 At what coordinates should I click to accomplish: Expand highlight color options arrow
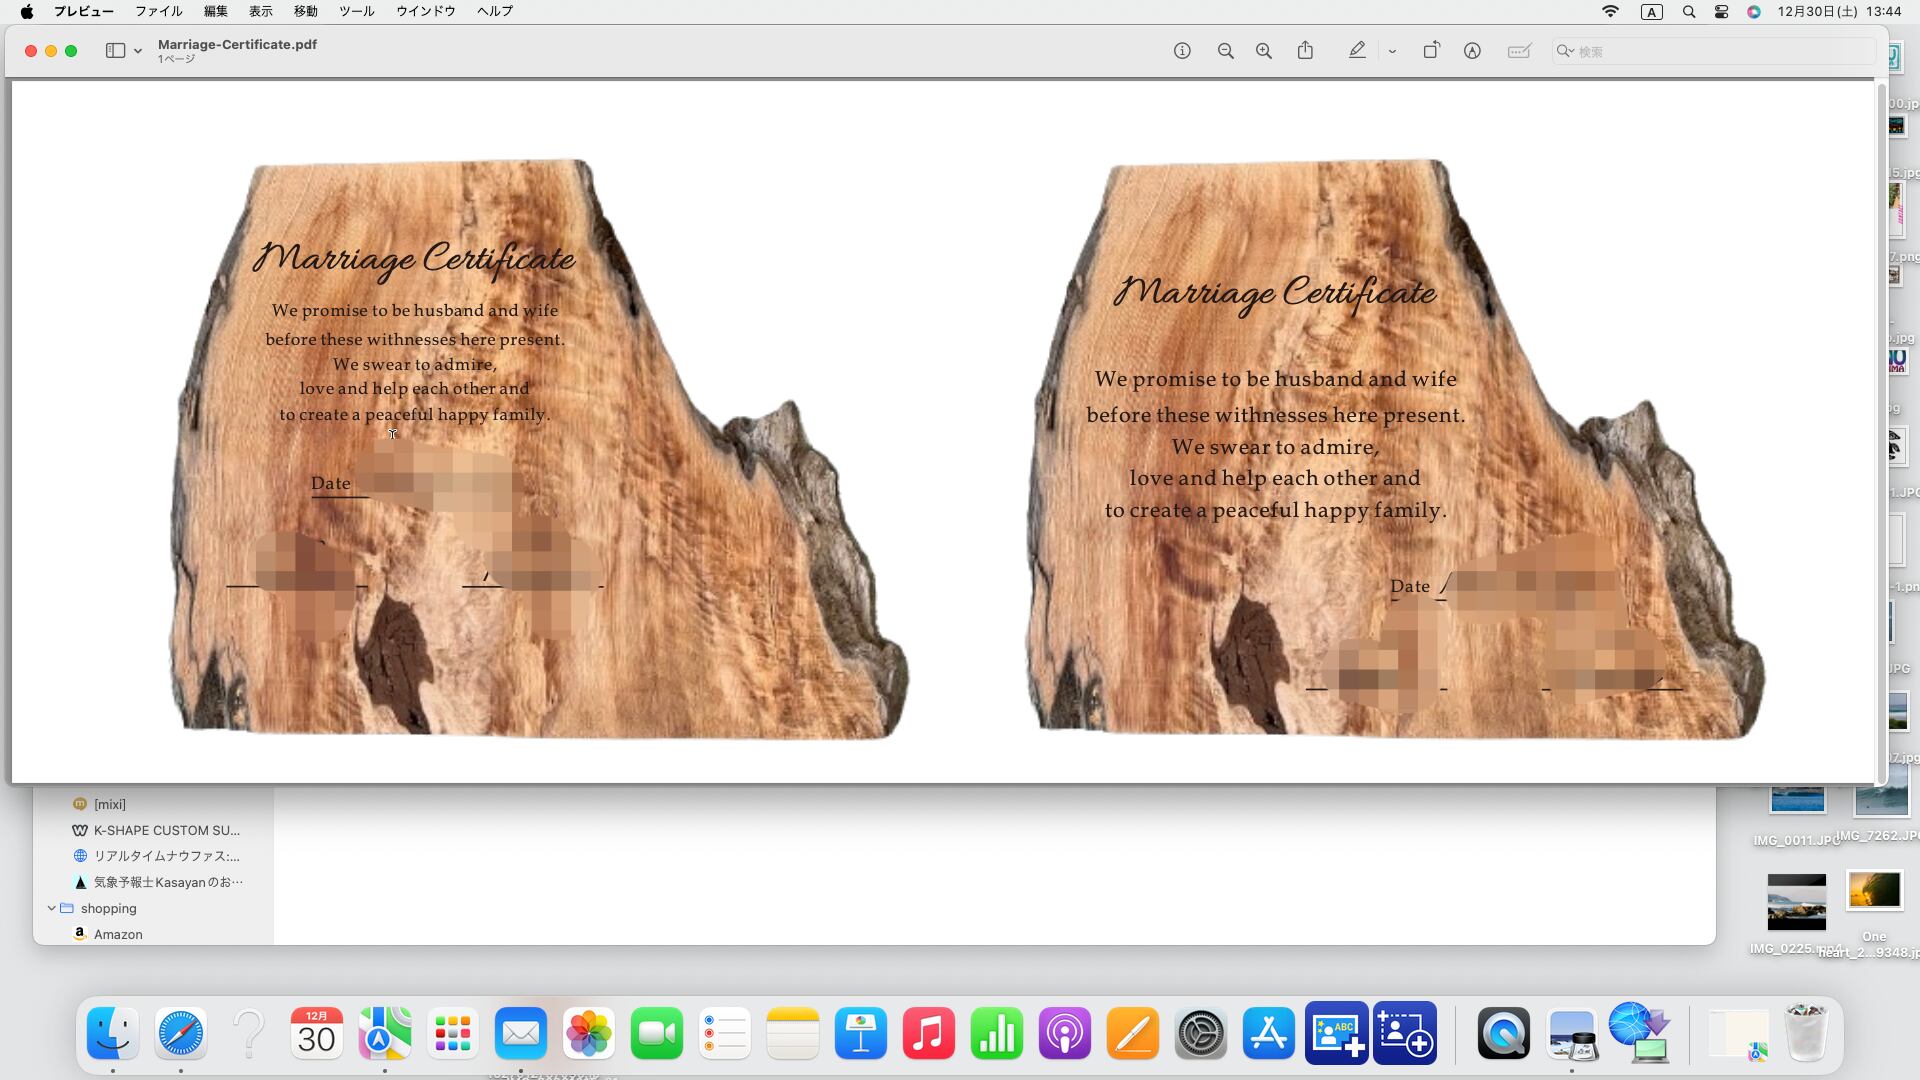click(x=1392, y=51)
